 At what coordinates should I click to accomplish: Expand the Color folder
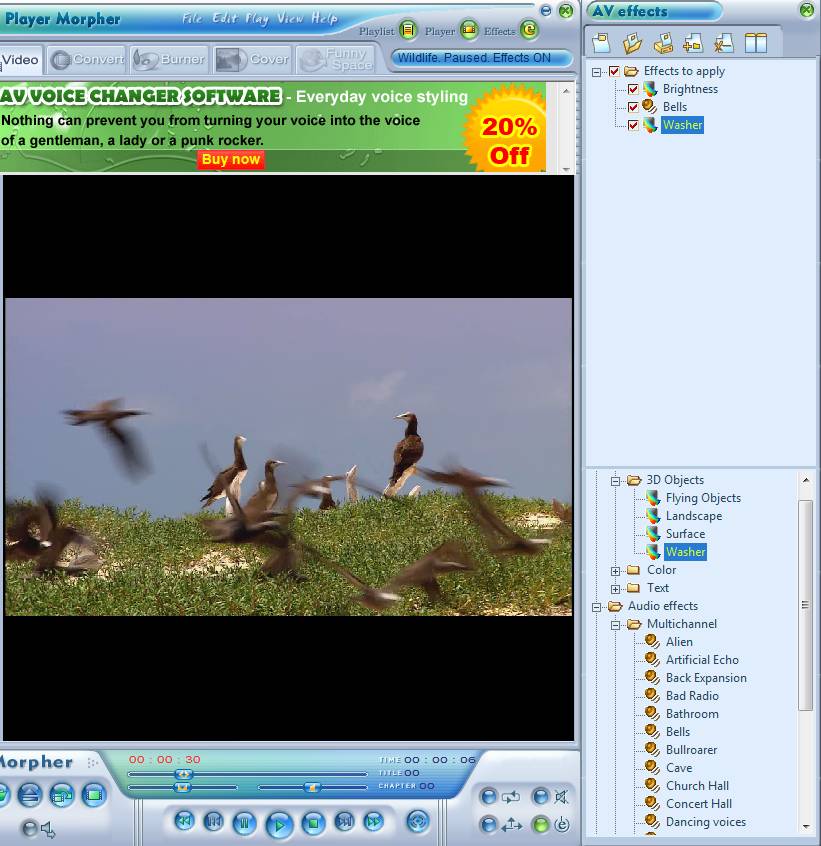[x=615, y=571]
